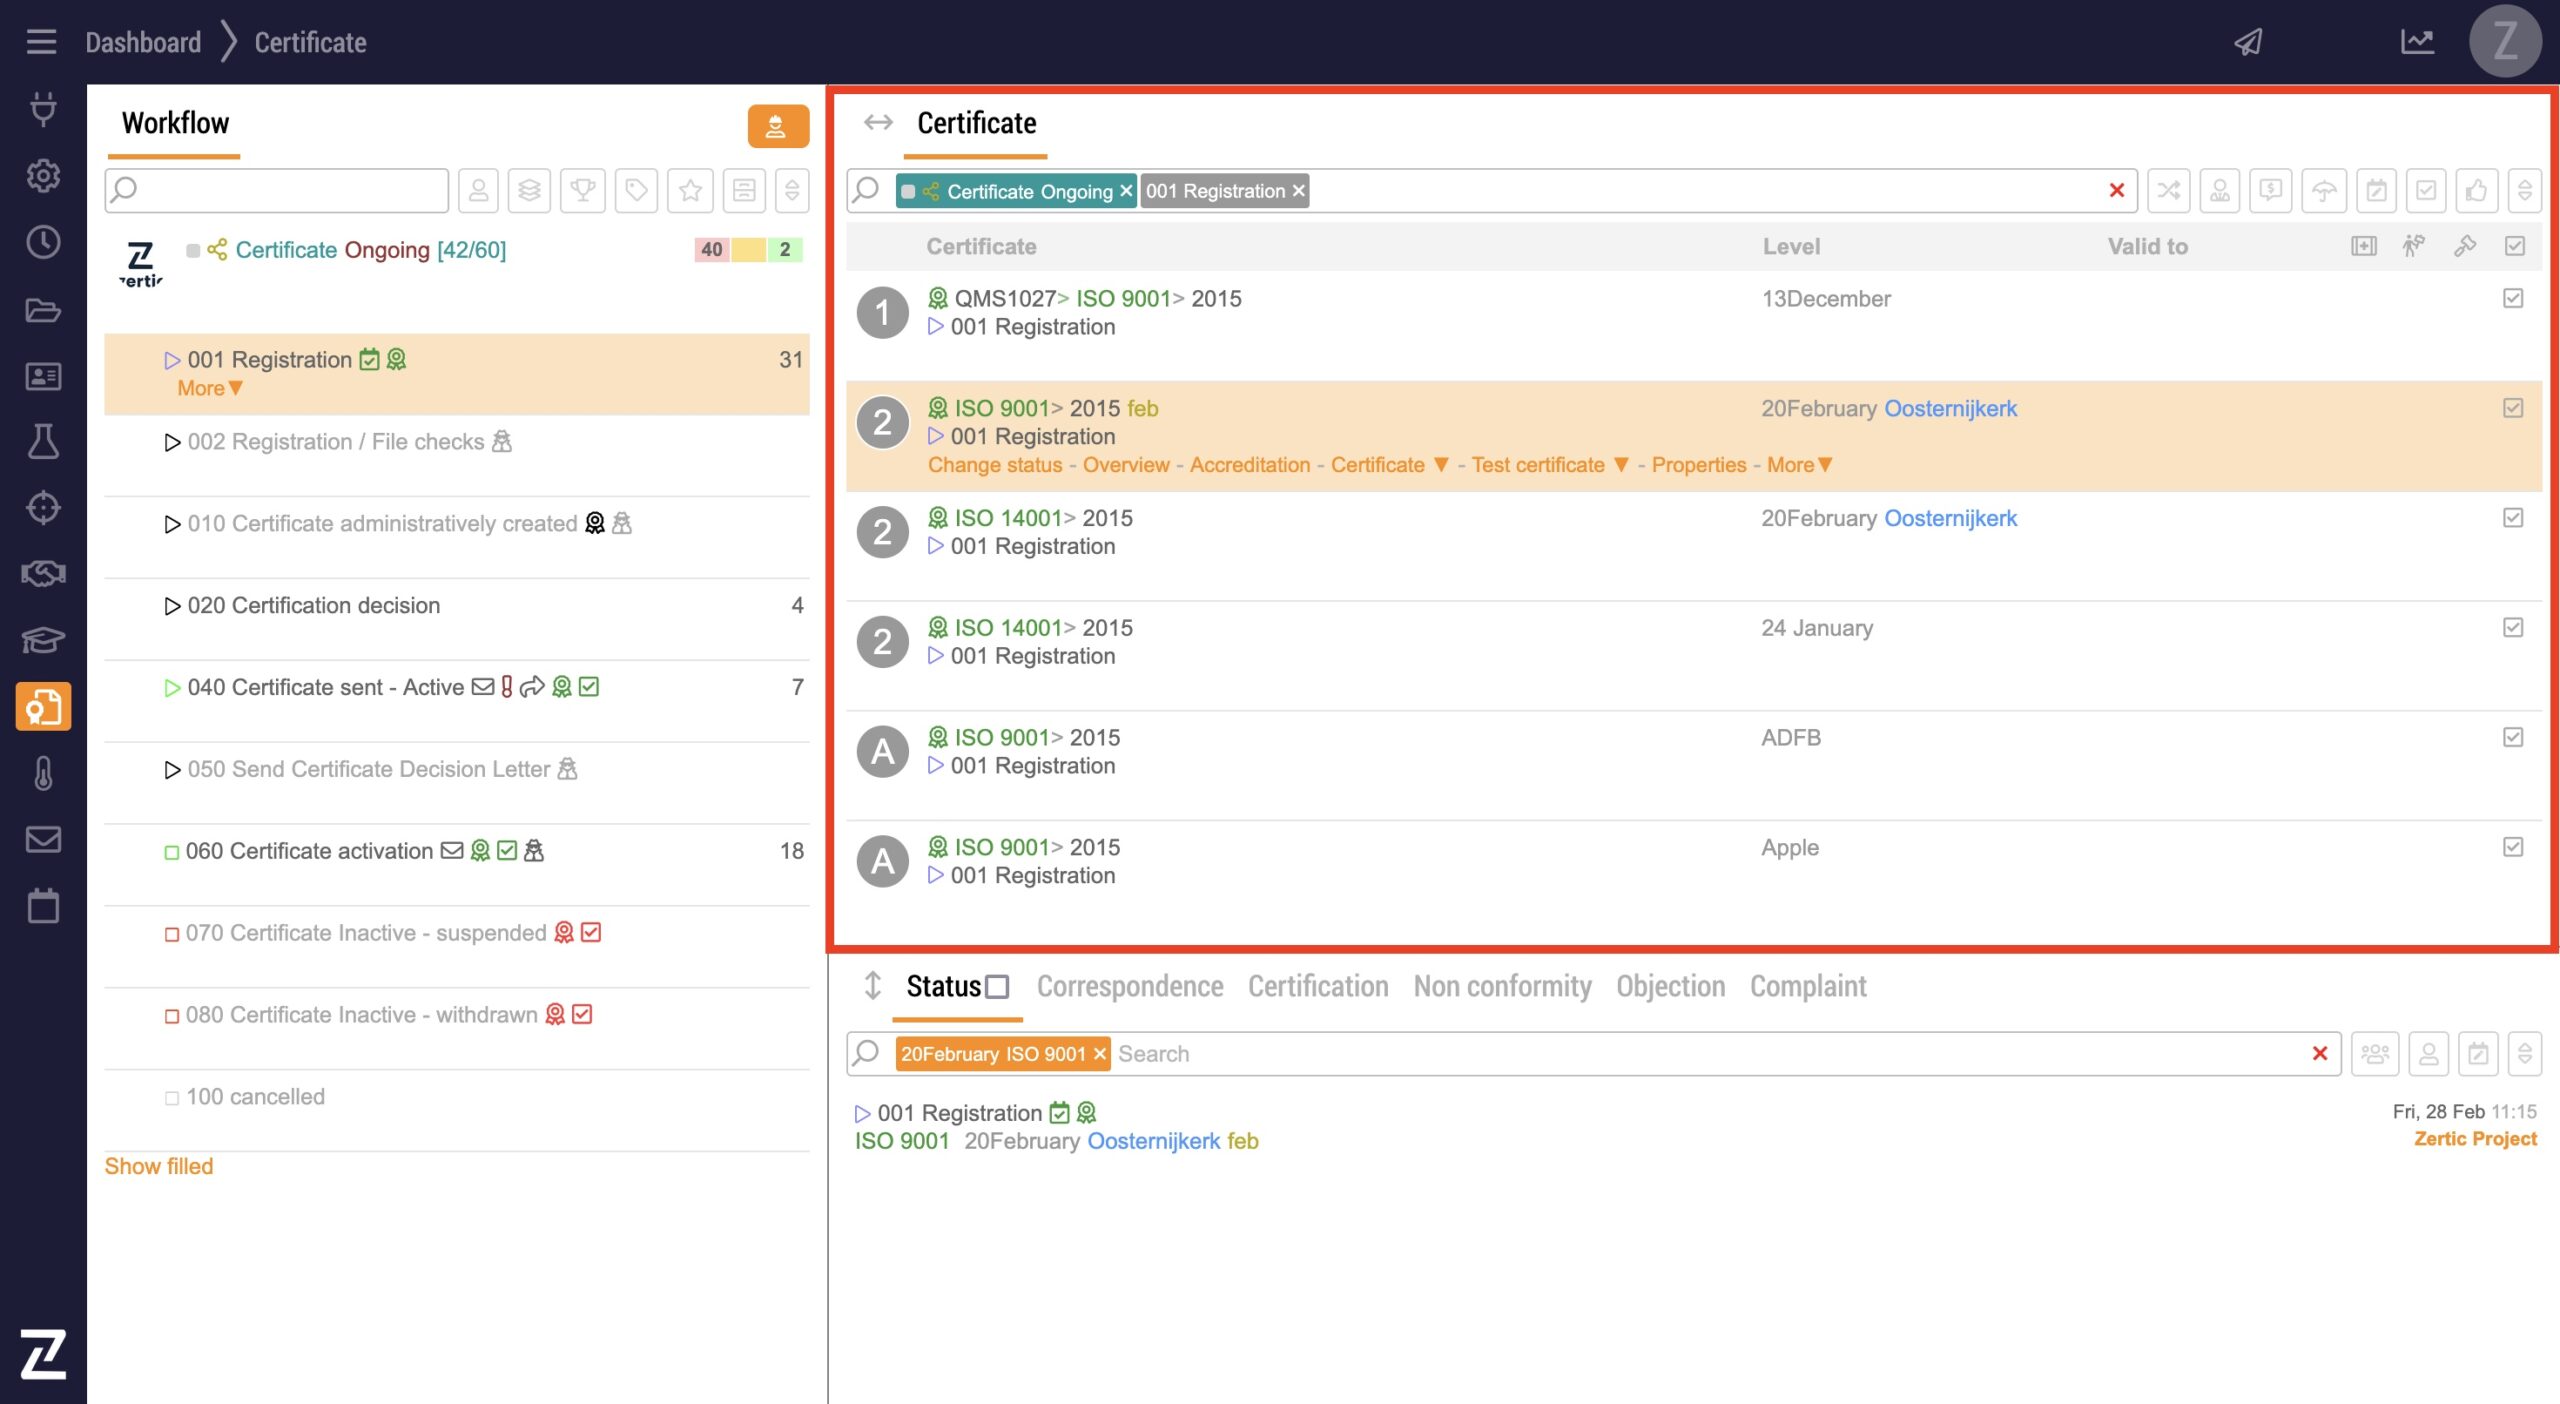Image resolution: width=2560 pixels, height=1404 pixels.
Task: Click the thumbs-up icon in Certificate toolbar
Action: pos(2476,190)
